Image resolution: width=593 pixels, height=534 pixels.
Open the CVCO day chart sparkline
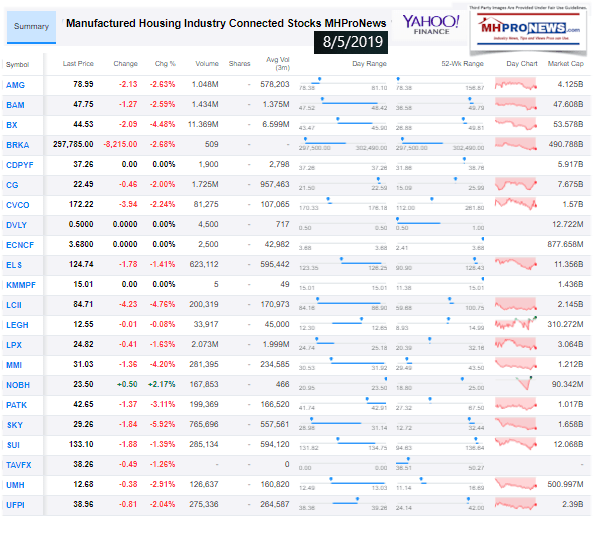click(516, 204)
